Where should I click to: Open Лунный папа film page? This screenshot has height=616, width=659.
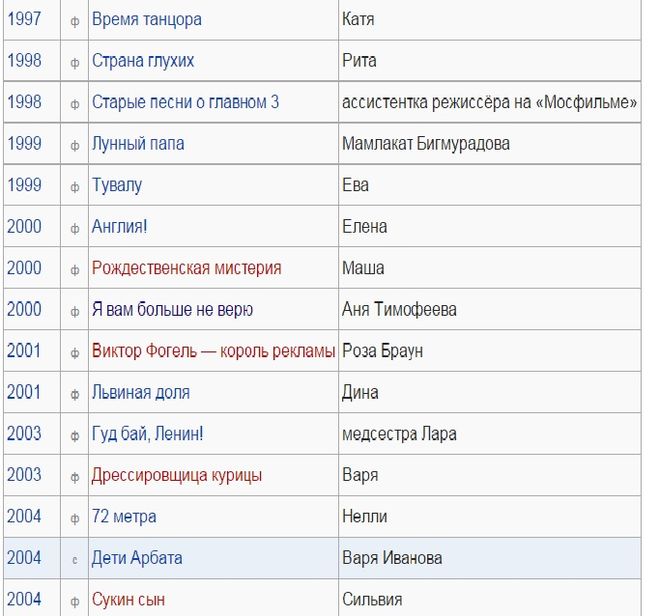pos(138,144)
